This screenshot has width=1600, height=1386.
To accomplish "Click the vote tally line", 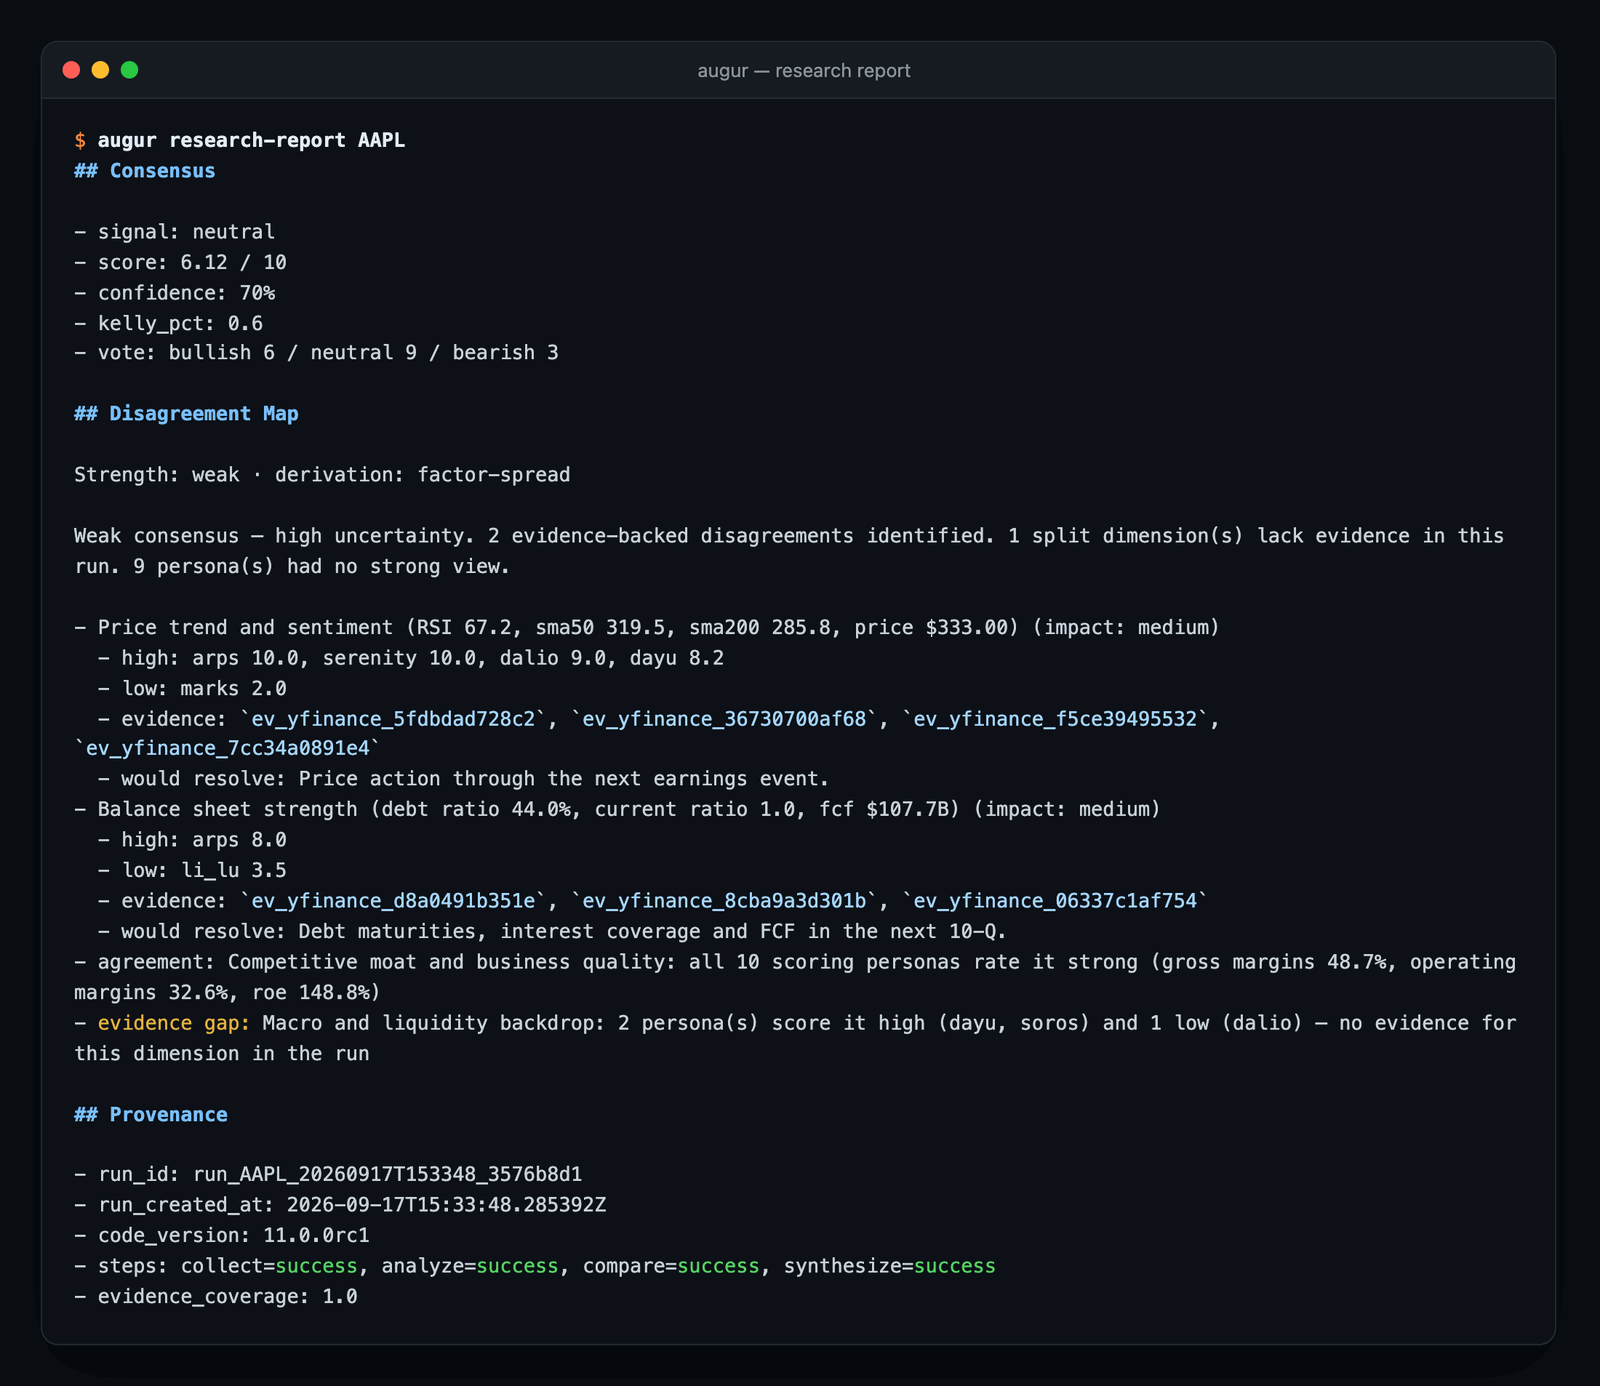I will (x=317, y=353).
